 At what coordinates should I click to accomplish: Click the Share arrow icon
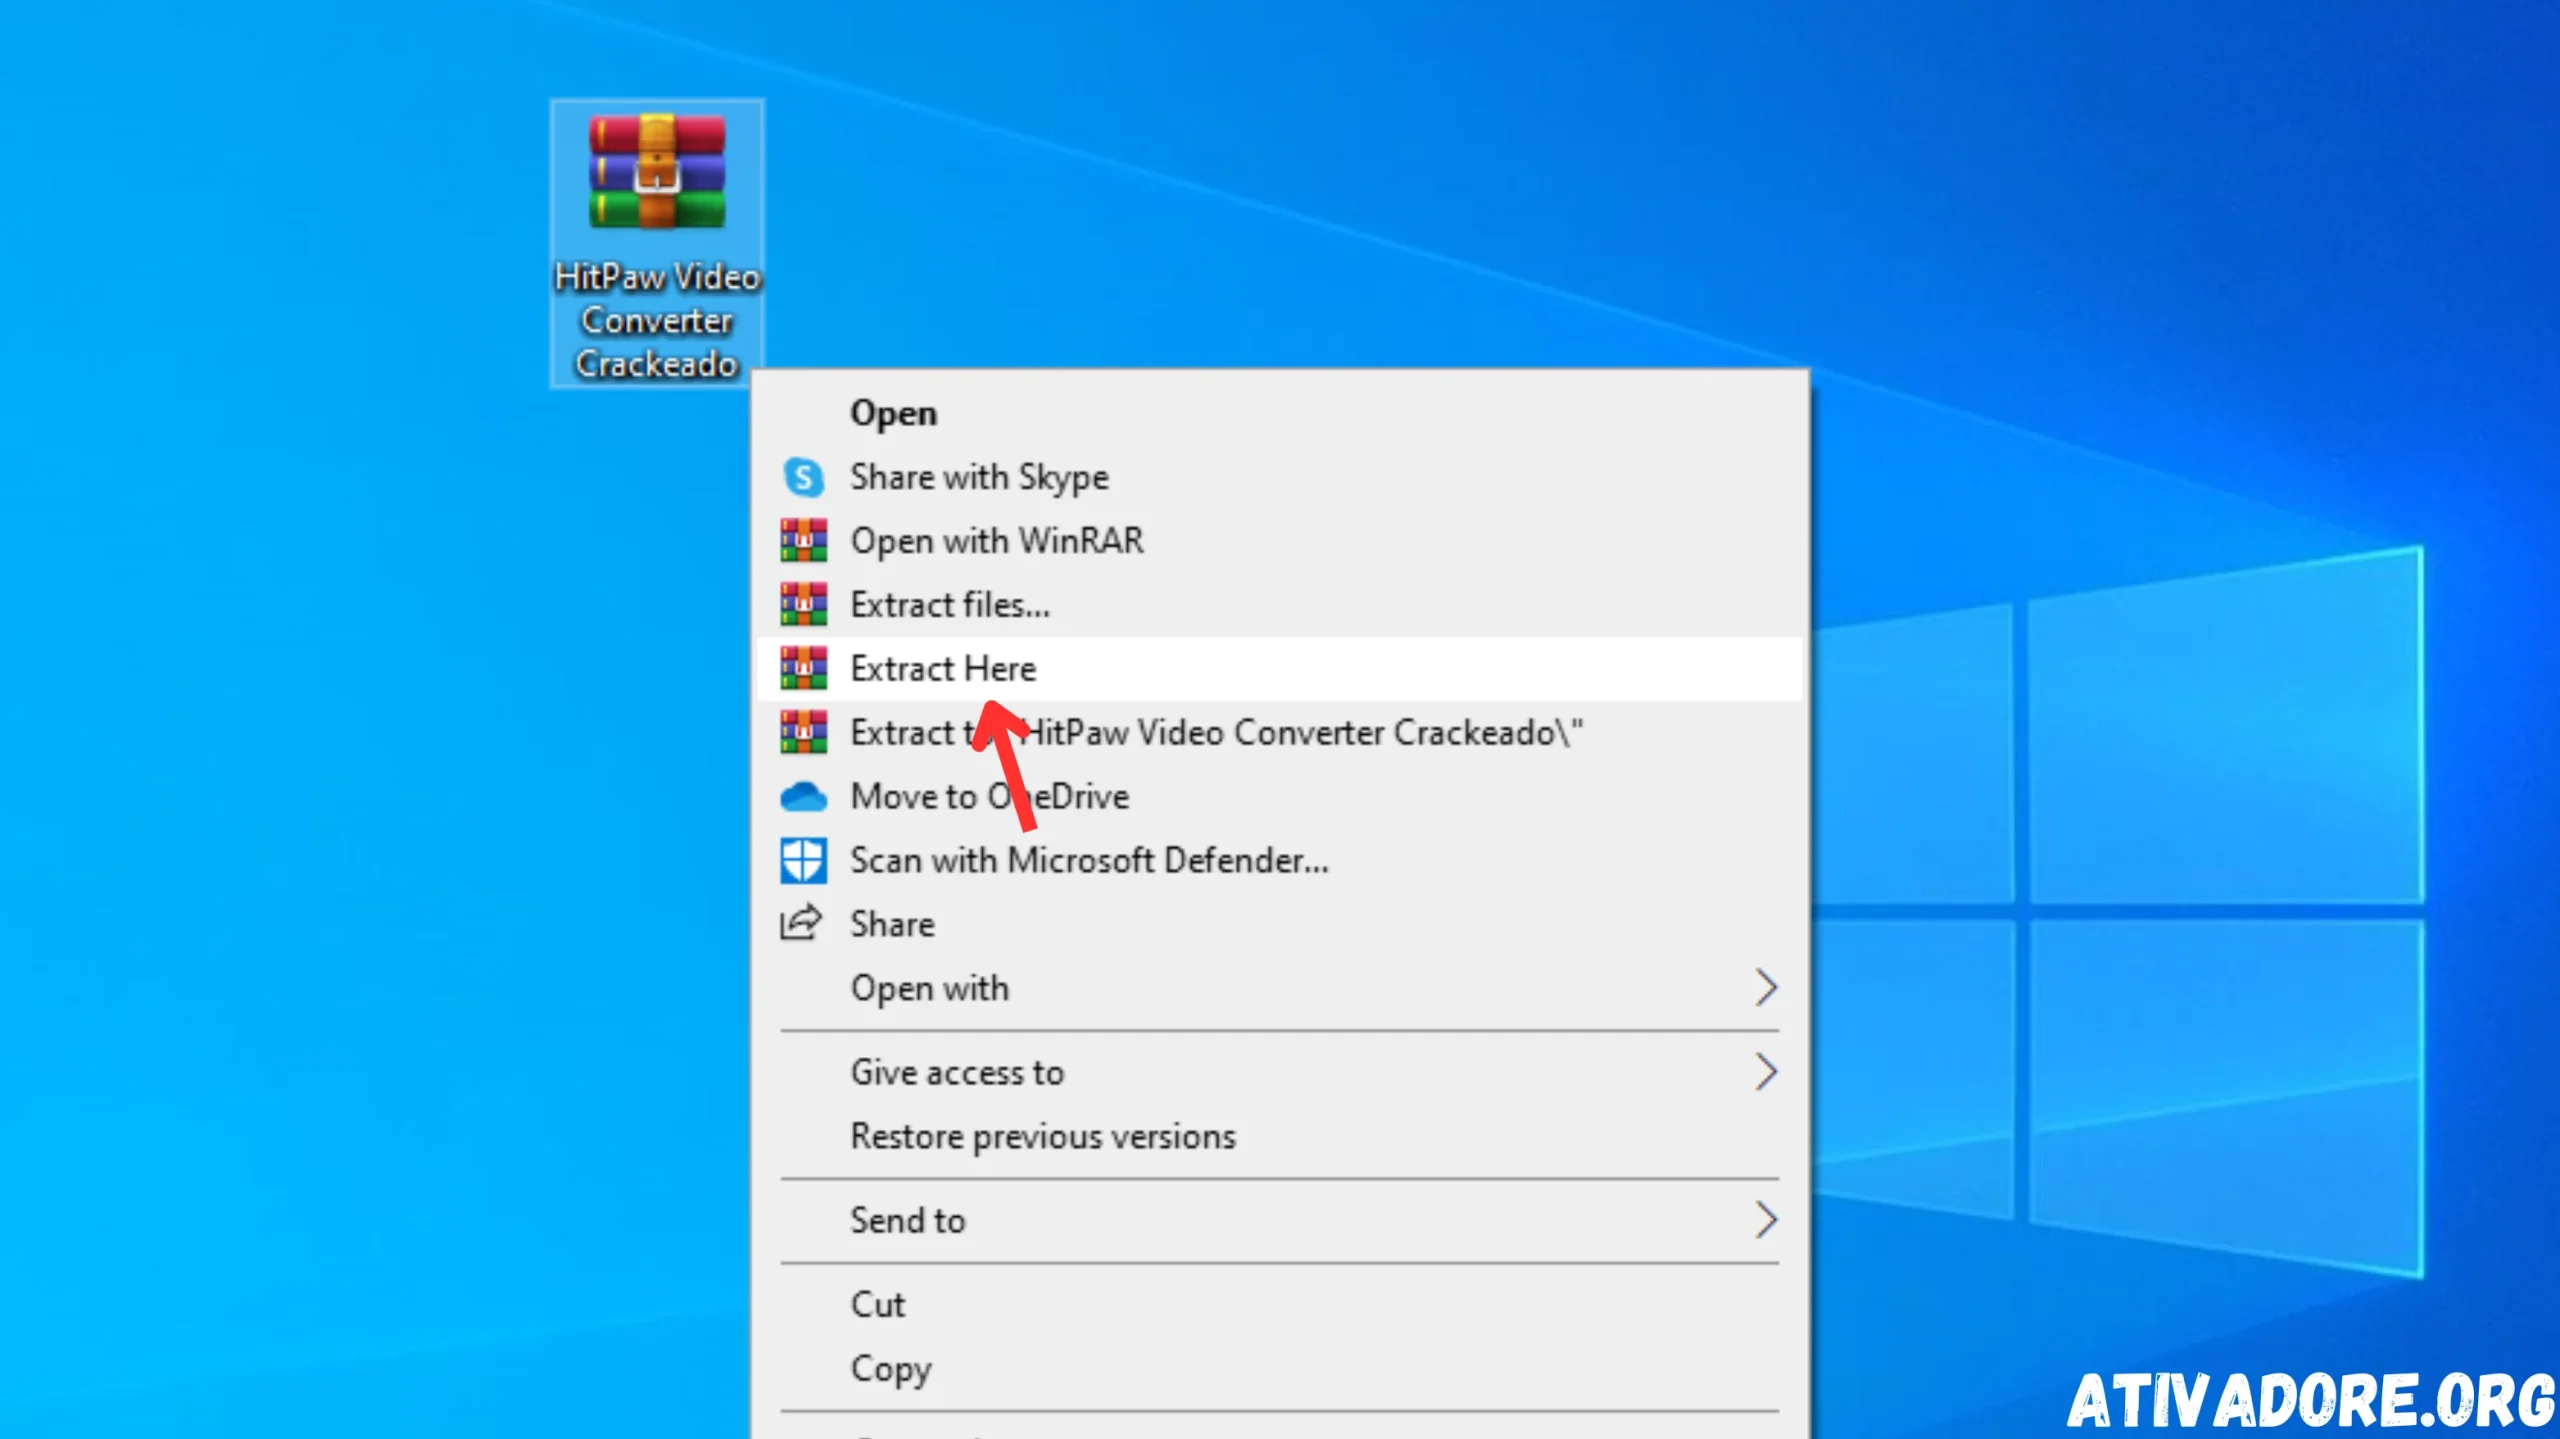point(801,923)
